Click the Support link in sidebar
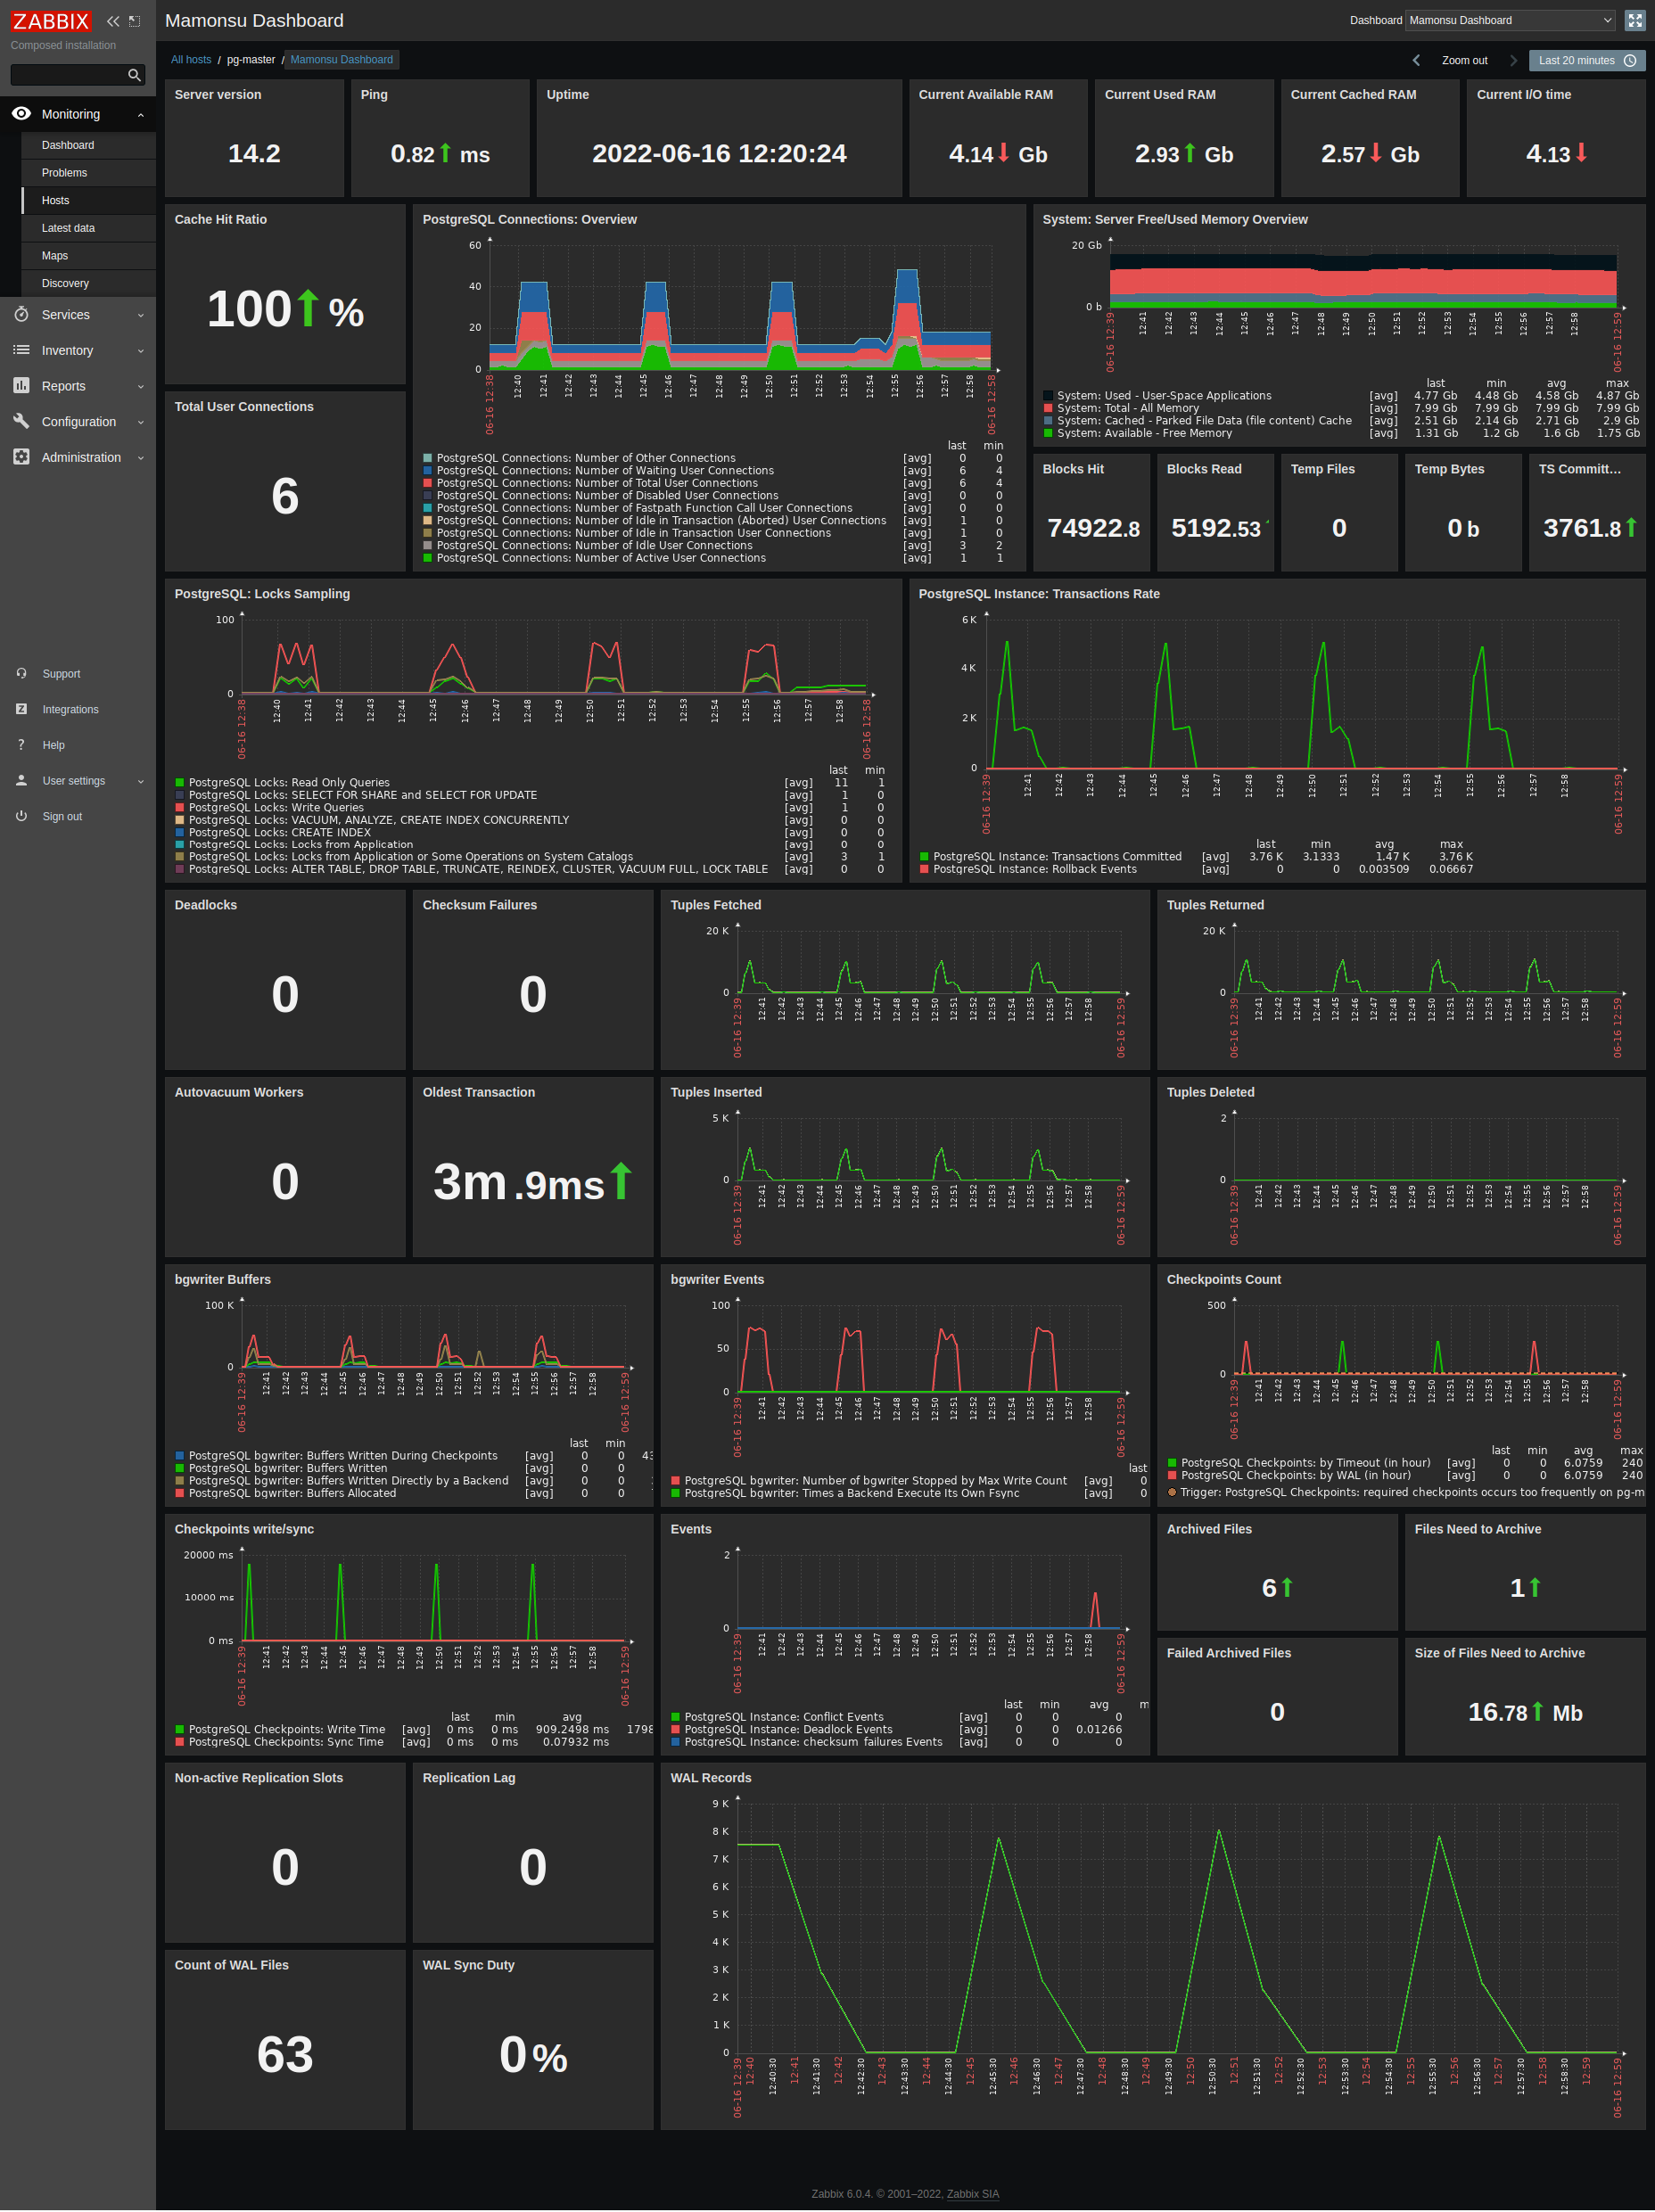Image resolution: width=1655 pixels, height=2212 pixels. 61,674
